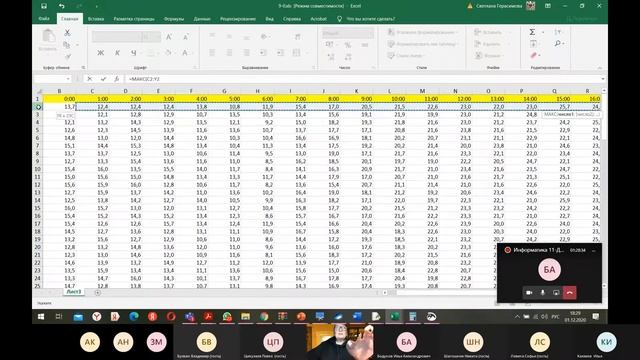Increase font size with the large A icon

coord(169,37)
